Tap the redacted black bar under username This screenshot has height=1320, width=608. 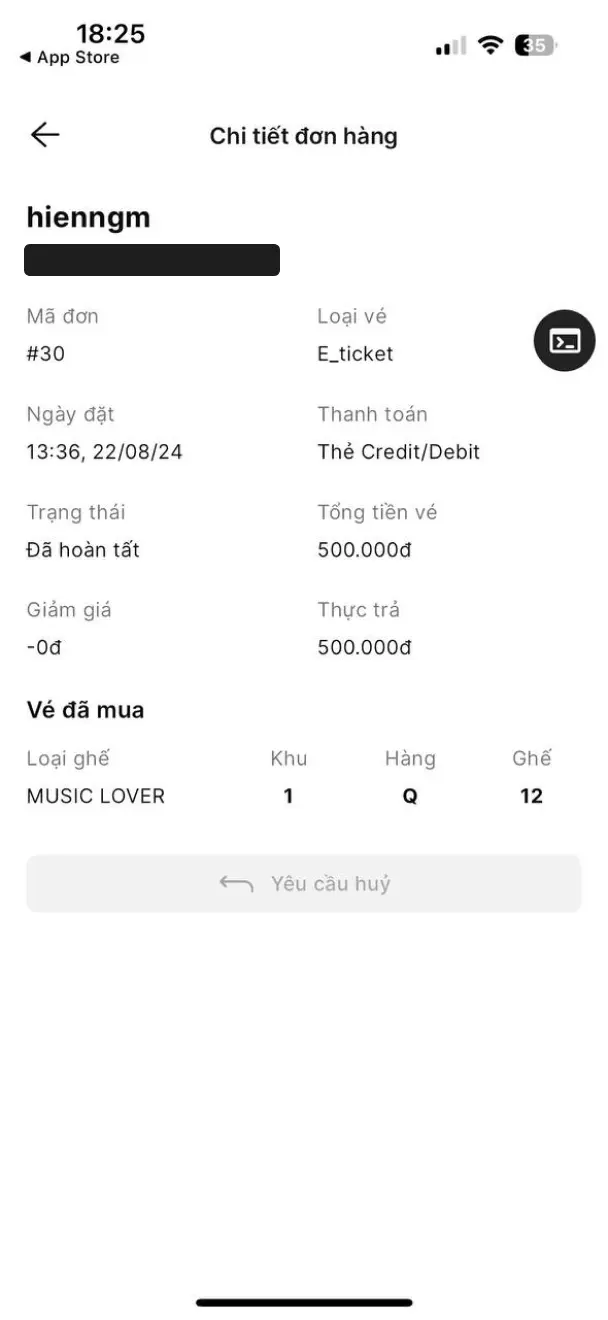click(x=152, y=260)
